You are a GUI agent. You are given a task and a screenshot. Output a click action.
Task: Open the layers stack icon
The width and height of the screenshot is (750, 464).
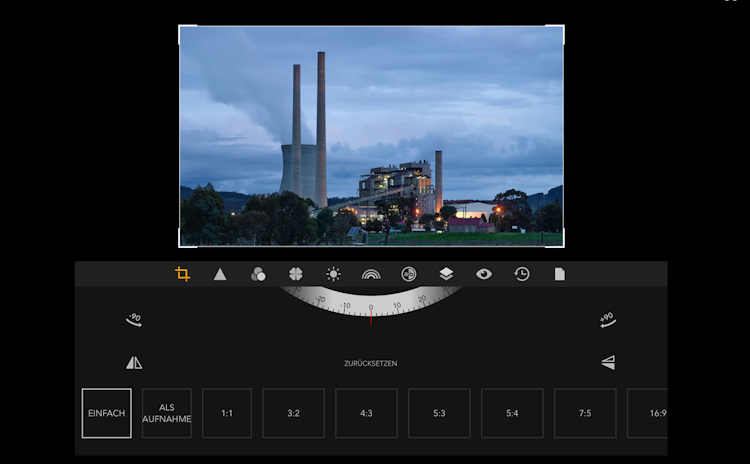click(446, 274)
